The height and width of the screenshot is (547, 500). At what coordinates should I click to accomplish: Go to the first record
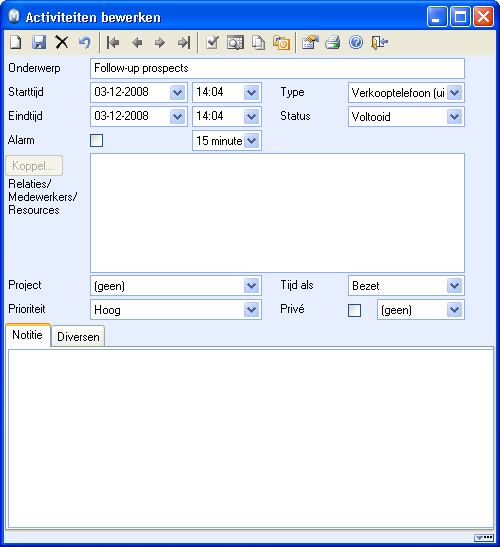tap(113, 43)
